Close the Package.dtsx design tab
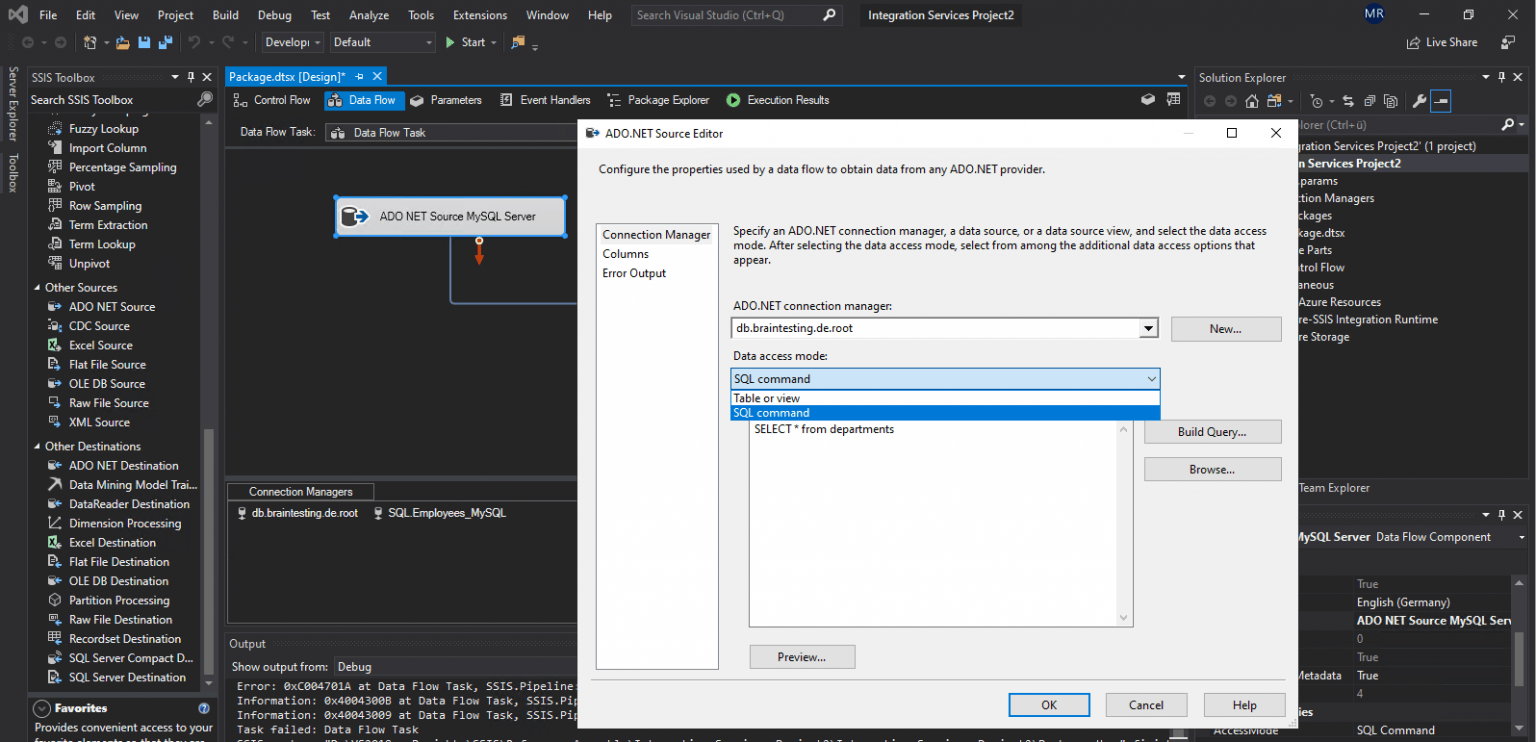1536x742 pixels. pos(377,76)
